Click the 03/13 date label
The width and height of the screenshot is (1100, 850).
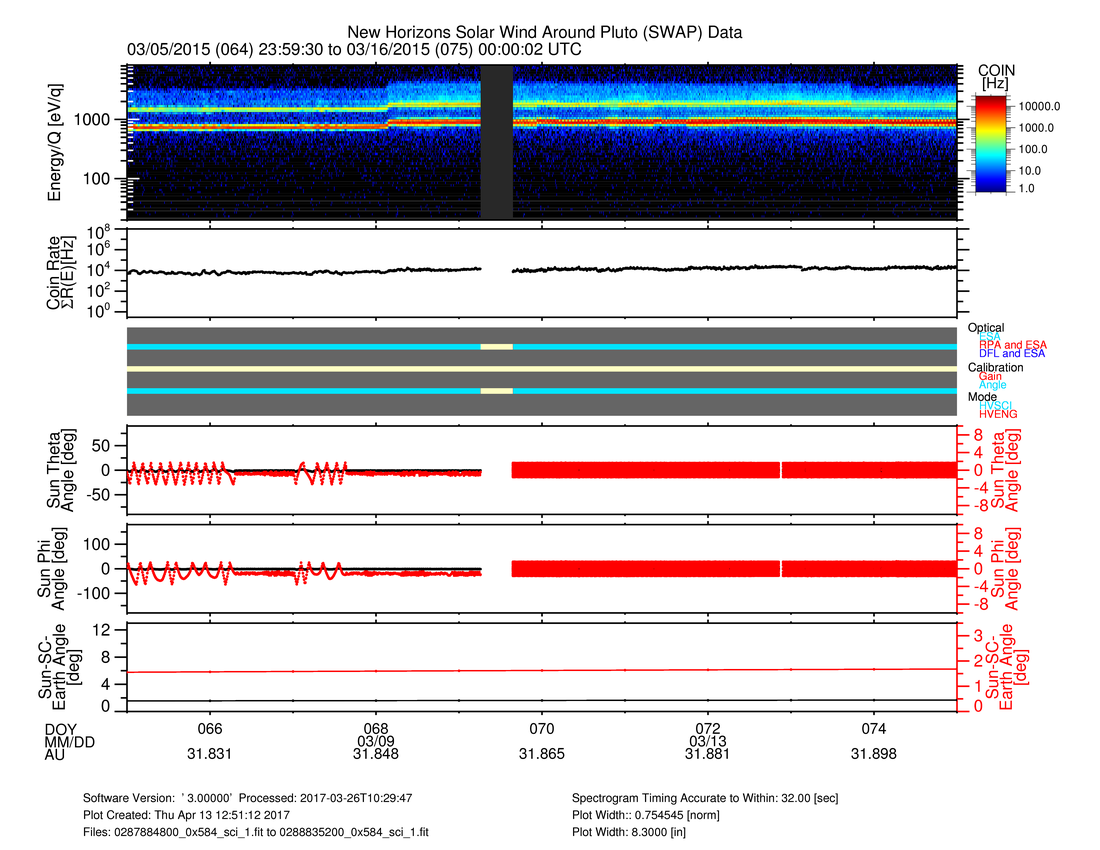point(708,741)
